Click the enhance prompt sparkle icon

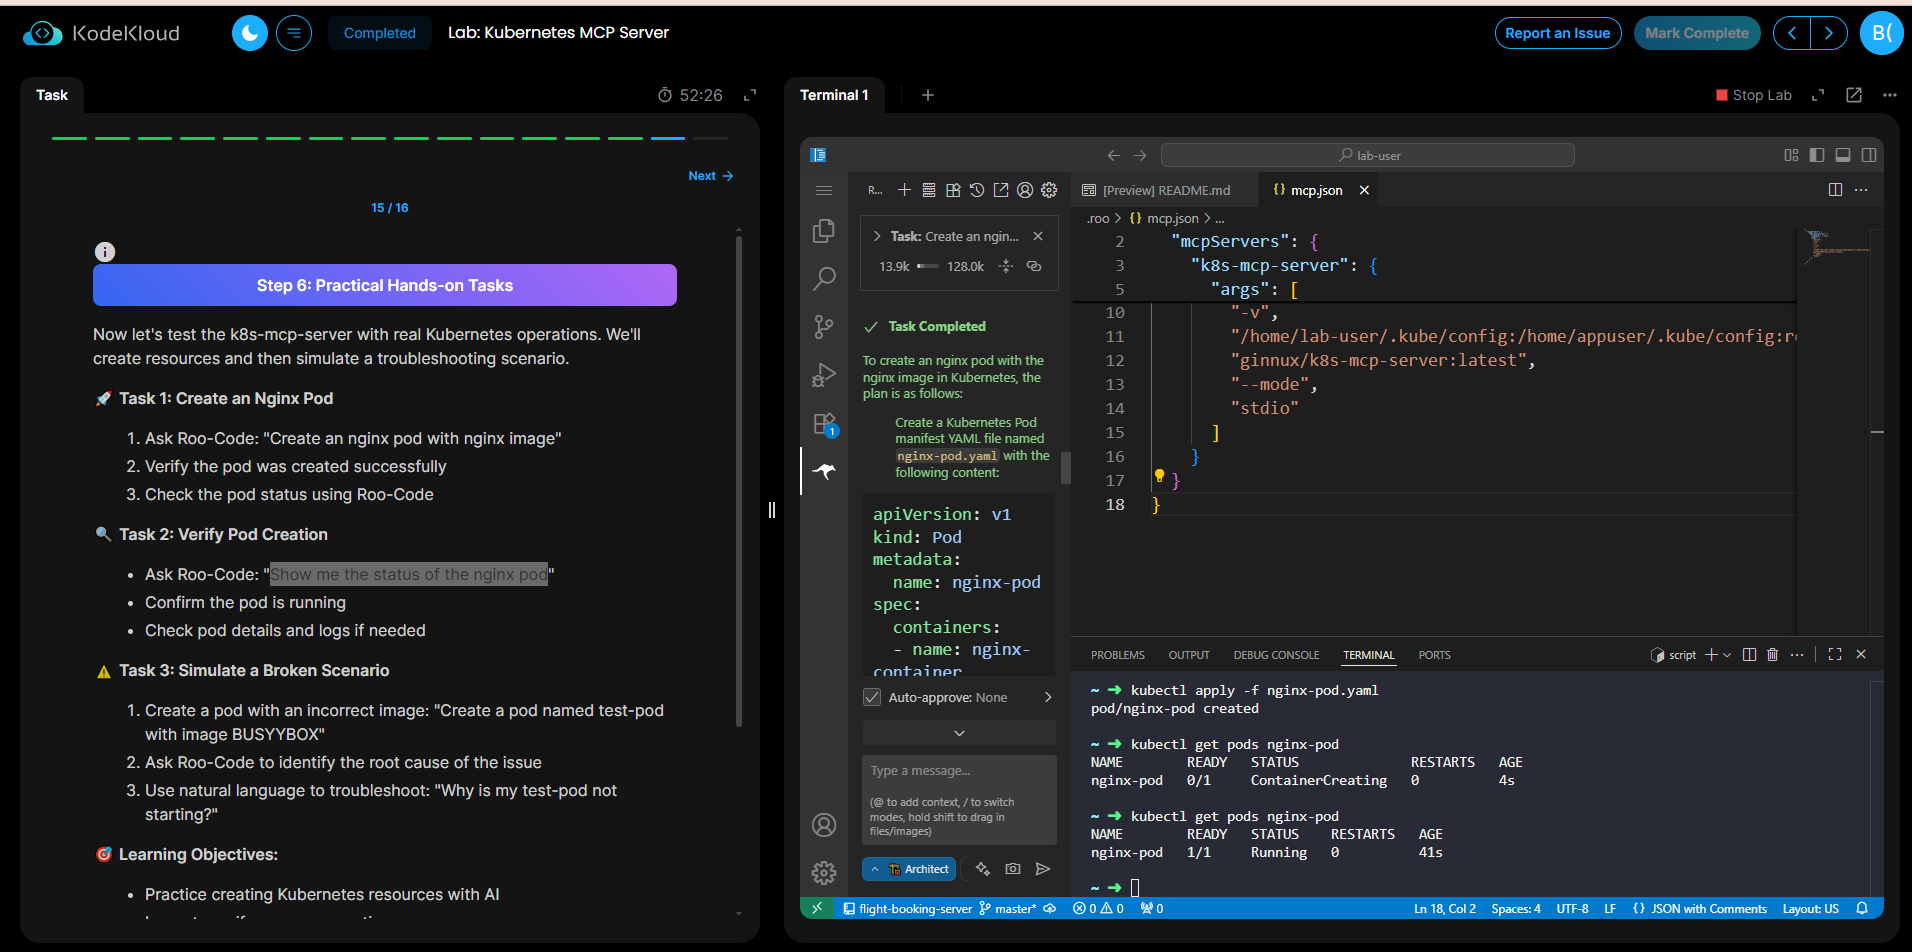click(x=983, y=869)
